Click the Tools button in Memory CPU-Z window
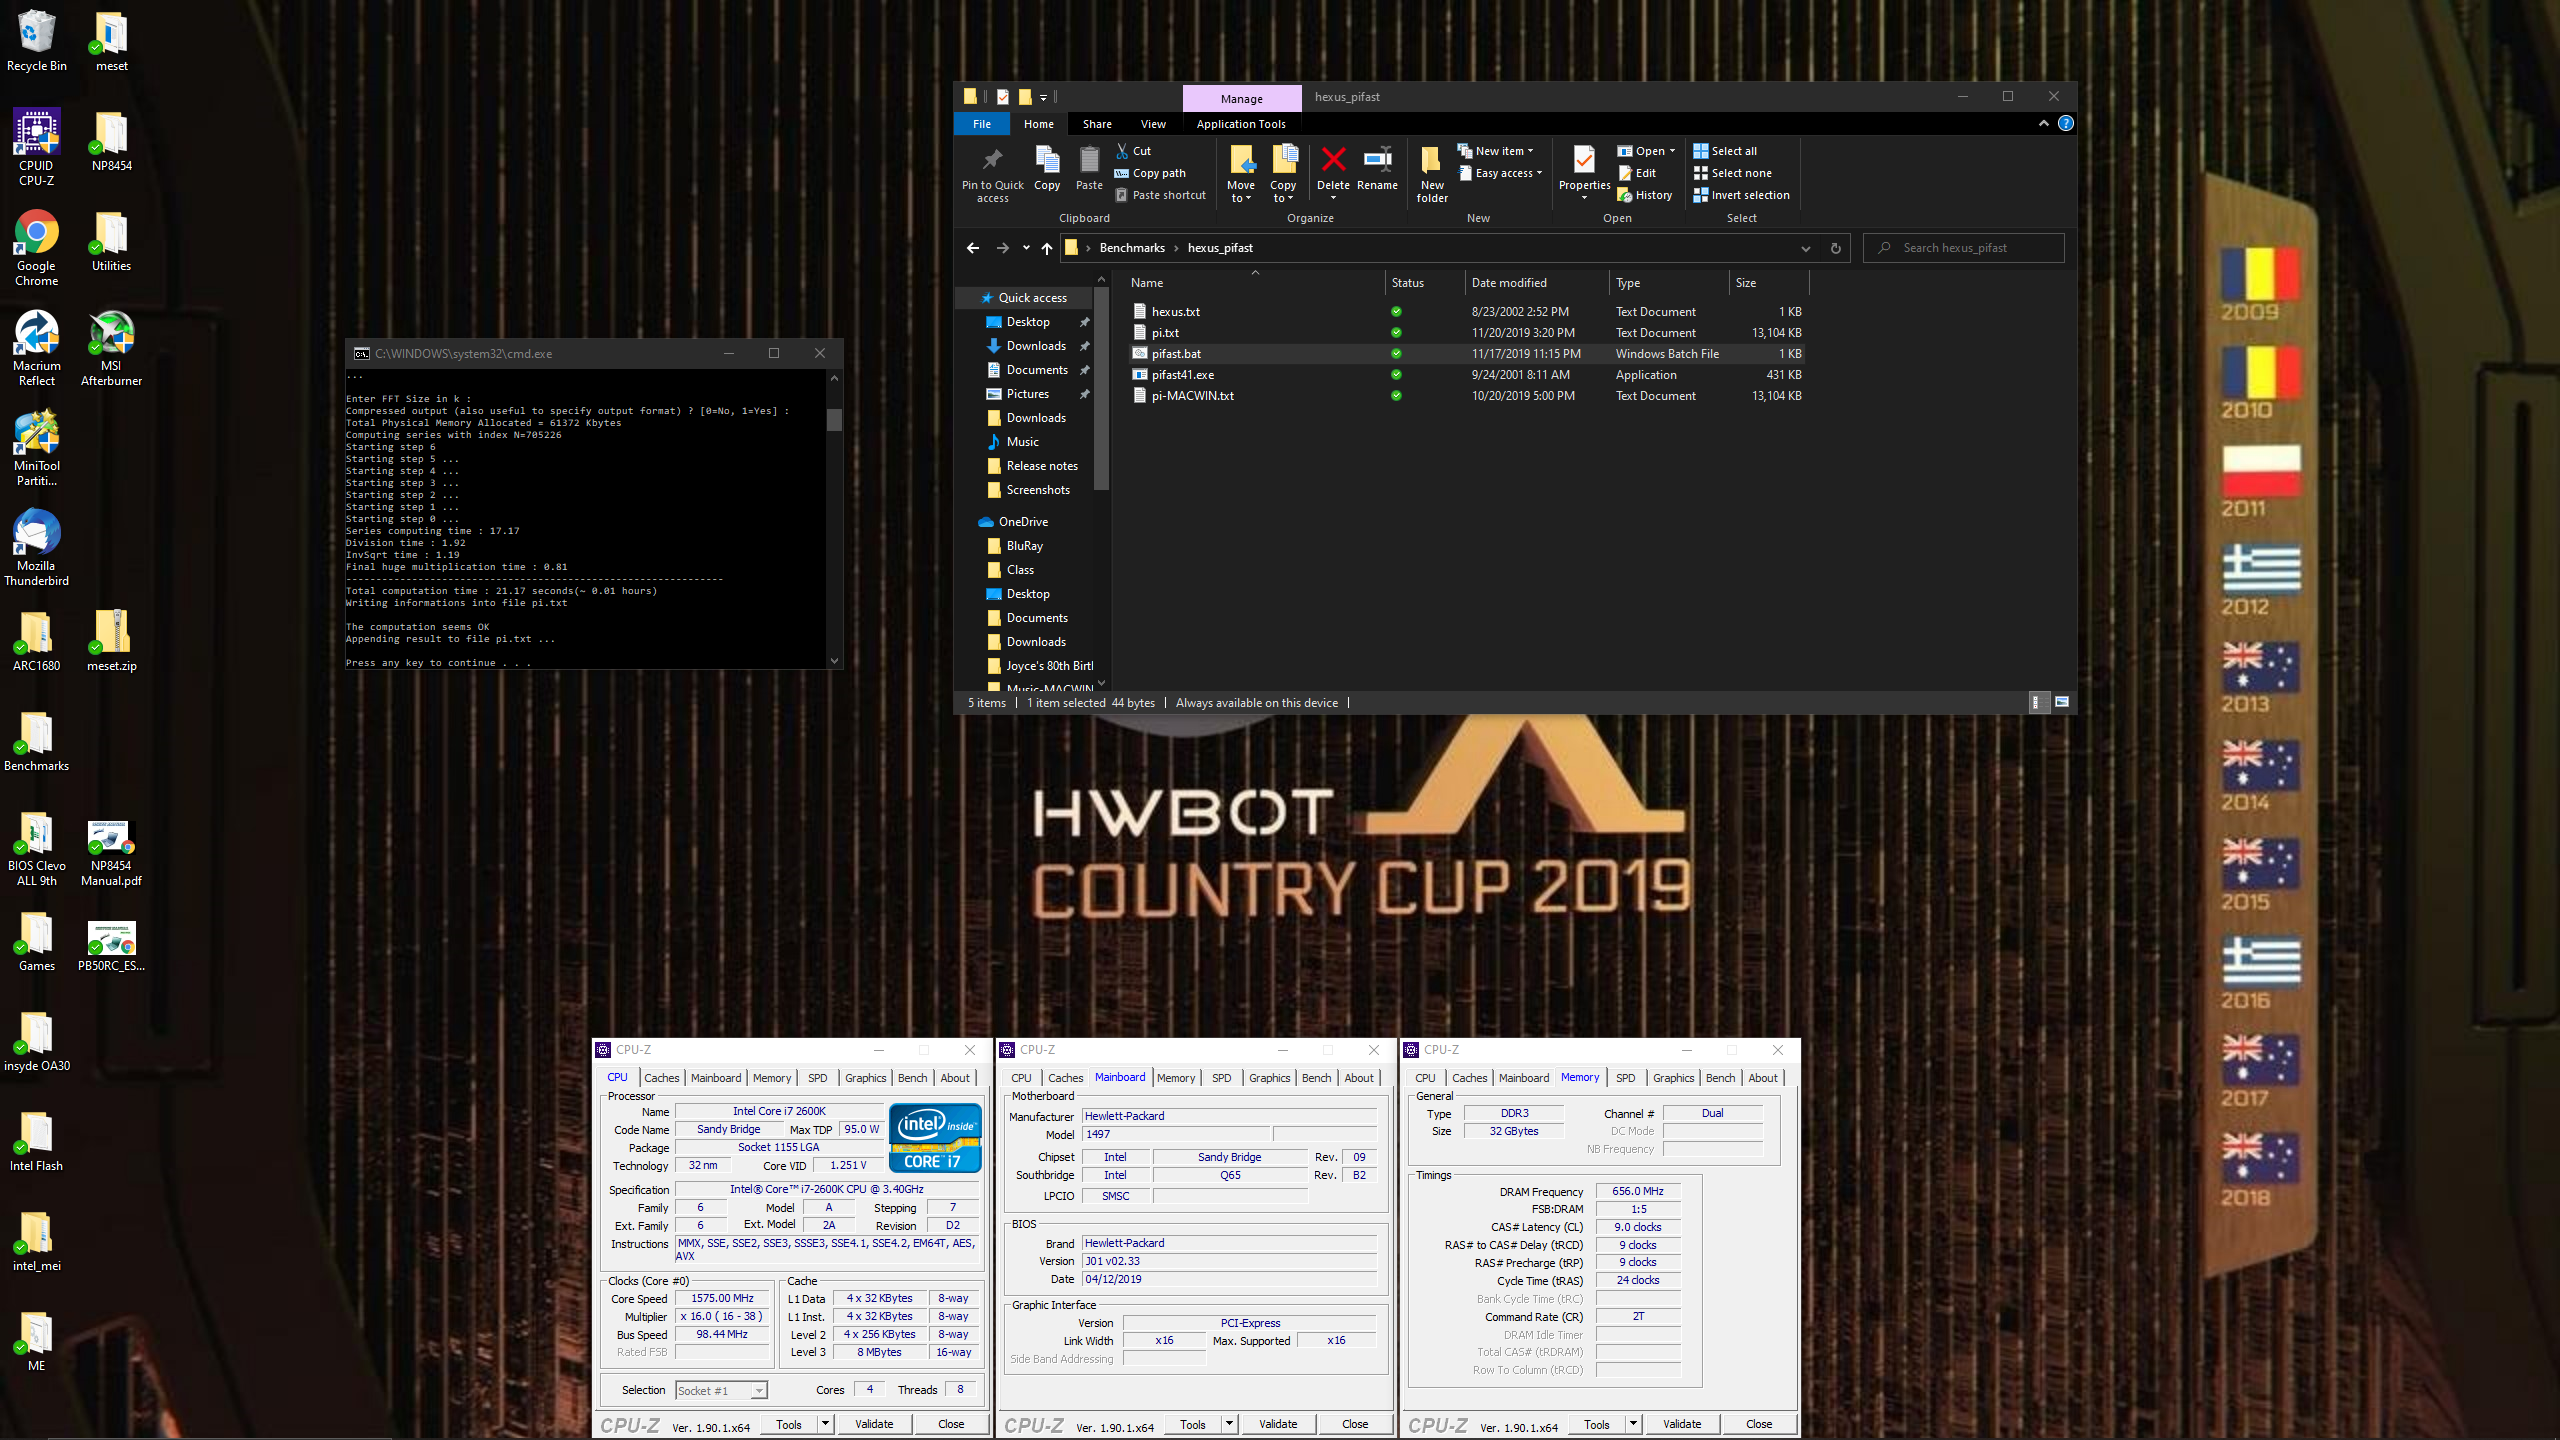This screenshot has height=1440, width=2560. click(1596, 1423)
